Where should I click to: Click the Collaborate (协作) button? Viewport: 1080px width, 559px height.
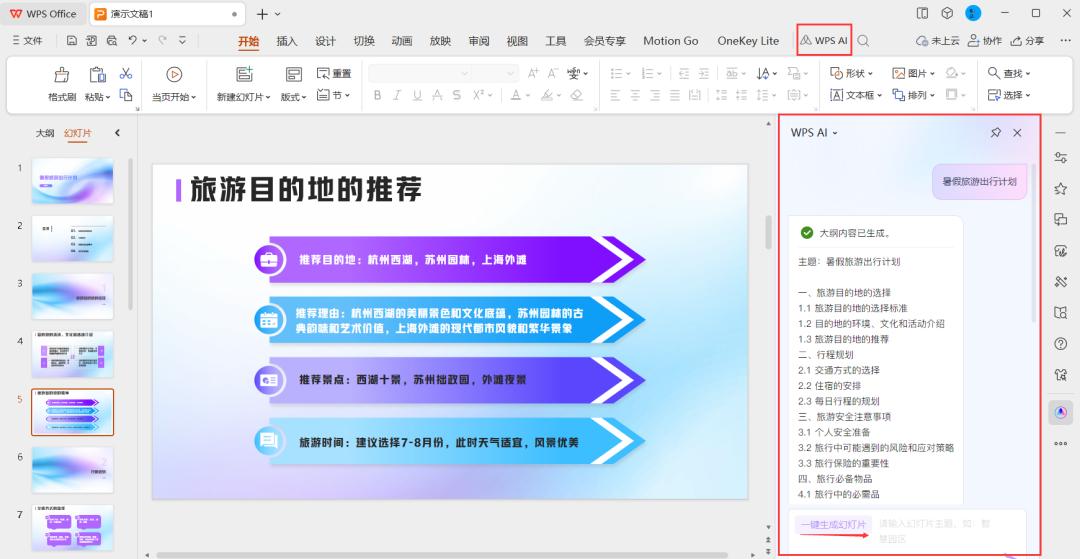(985, 41)
